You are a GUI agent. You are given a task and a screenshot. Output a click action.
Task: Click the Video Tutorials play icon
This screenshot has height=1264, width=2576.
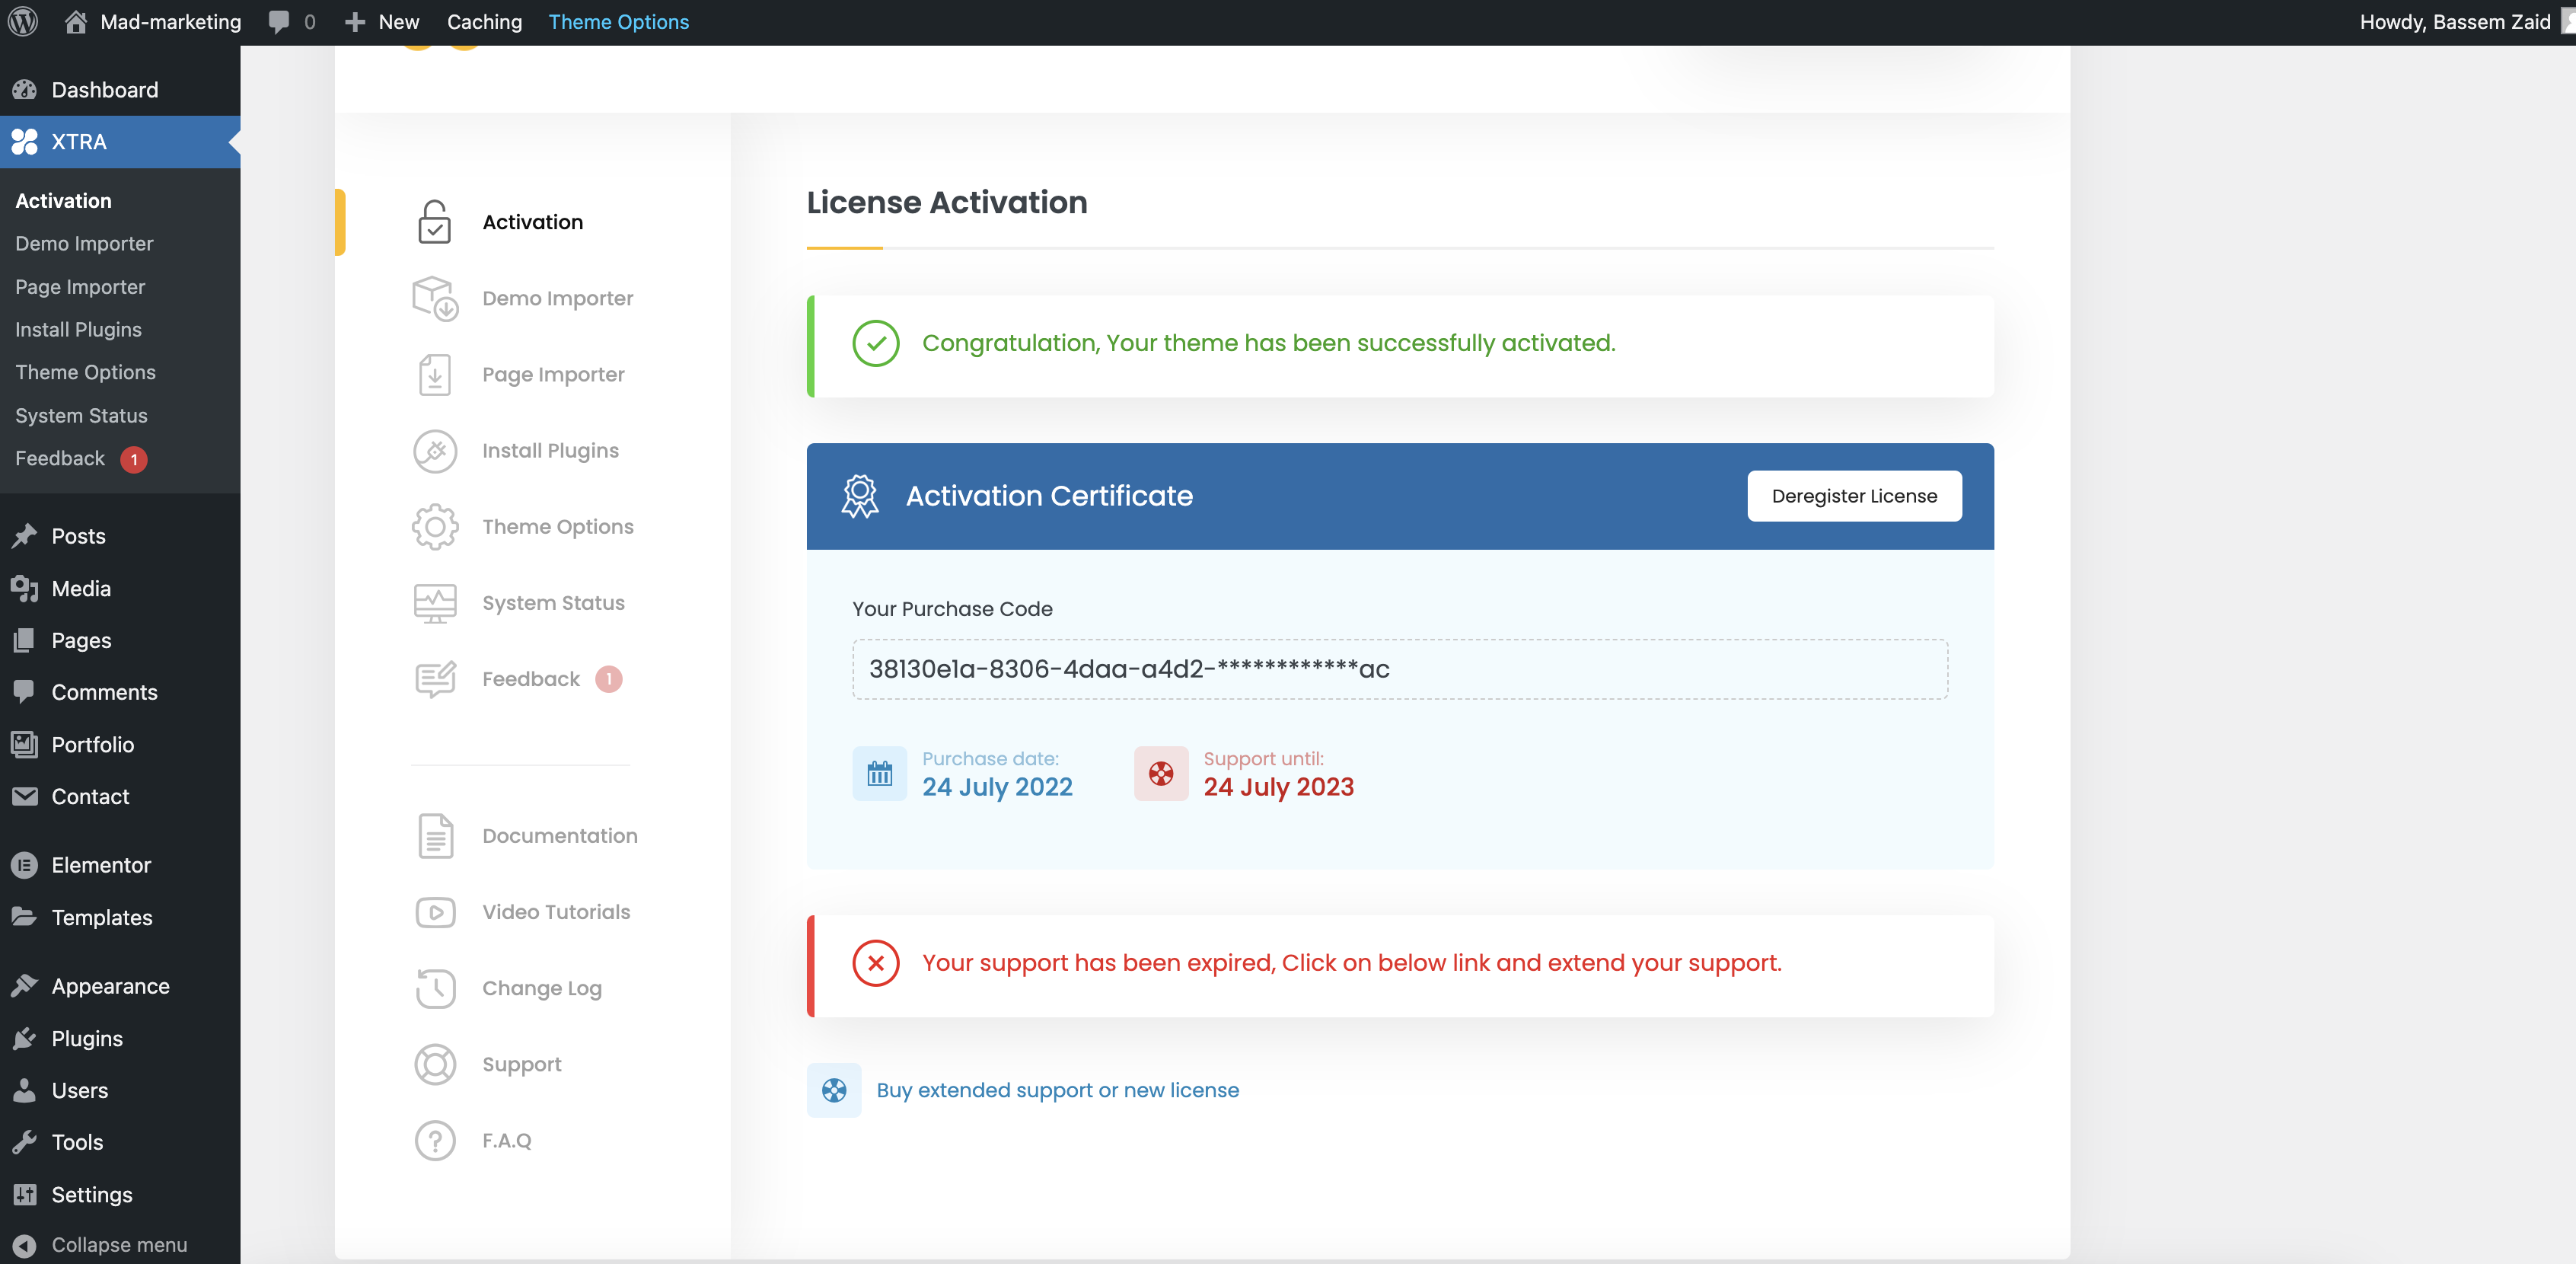[x=435, y=912]
